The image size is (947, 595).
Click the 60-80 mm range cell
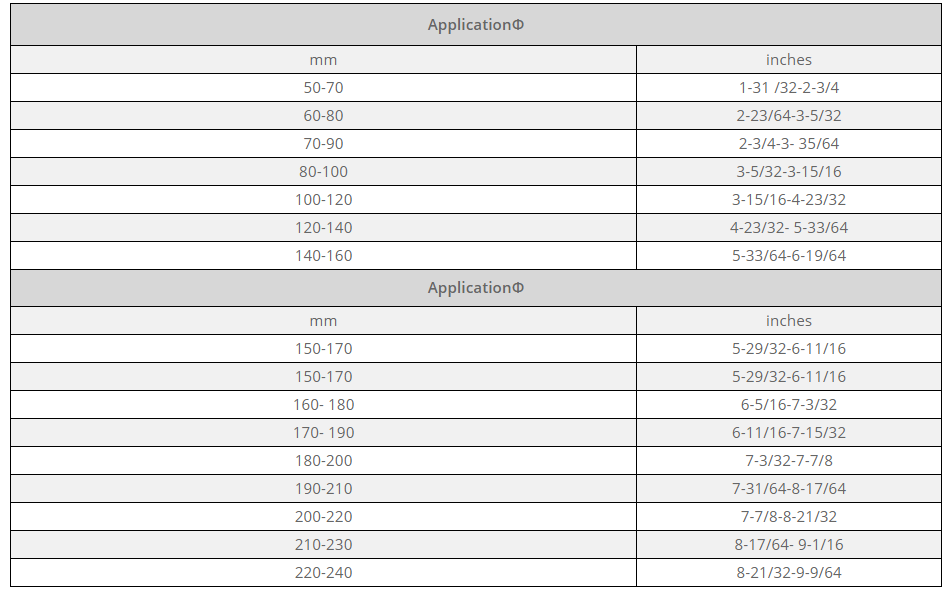point(323,116)
